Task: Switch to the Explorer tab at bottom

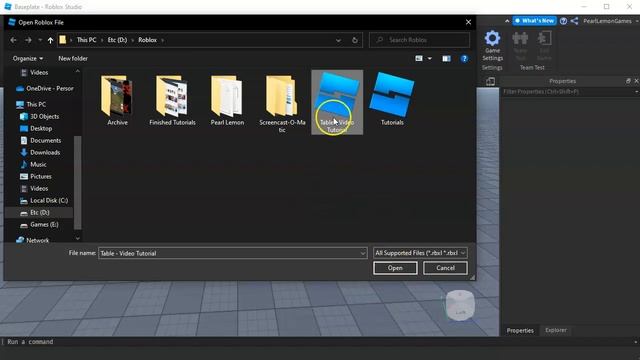Action: pyautogui.click(x=556, y=330)
